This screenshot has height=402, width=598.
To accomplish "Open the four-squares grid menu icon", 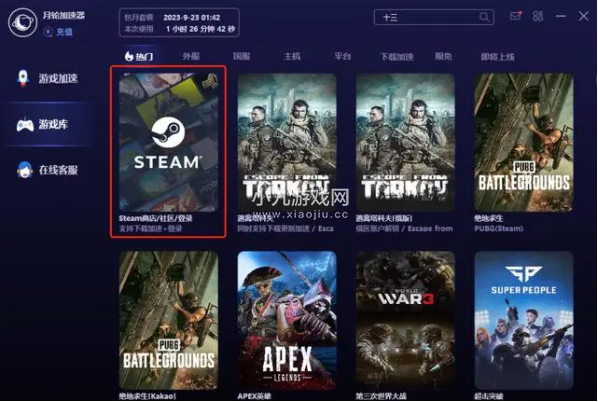I will click(538, 16).
